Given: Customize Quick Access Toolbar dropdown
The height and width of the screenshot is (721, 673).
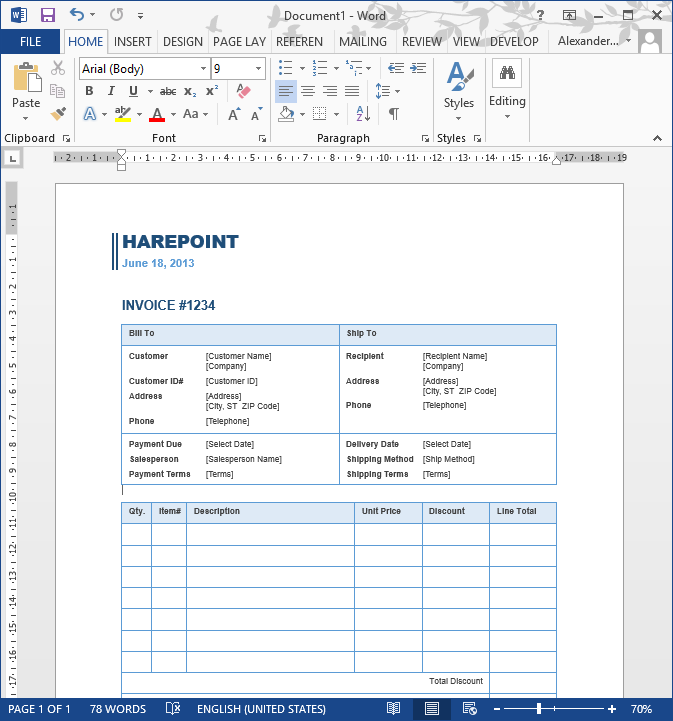Looking at the screenshot, I should [141, 16].
